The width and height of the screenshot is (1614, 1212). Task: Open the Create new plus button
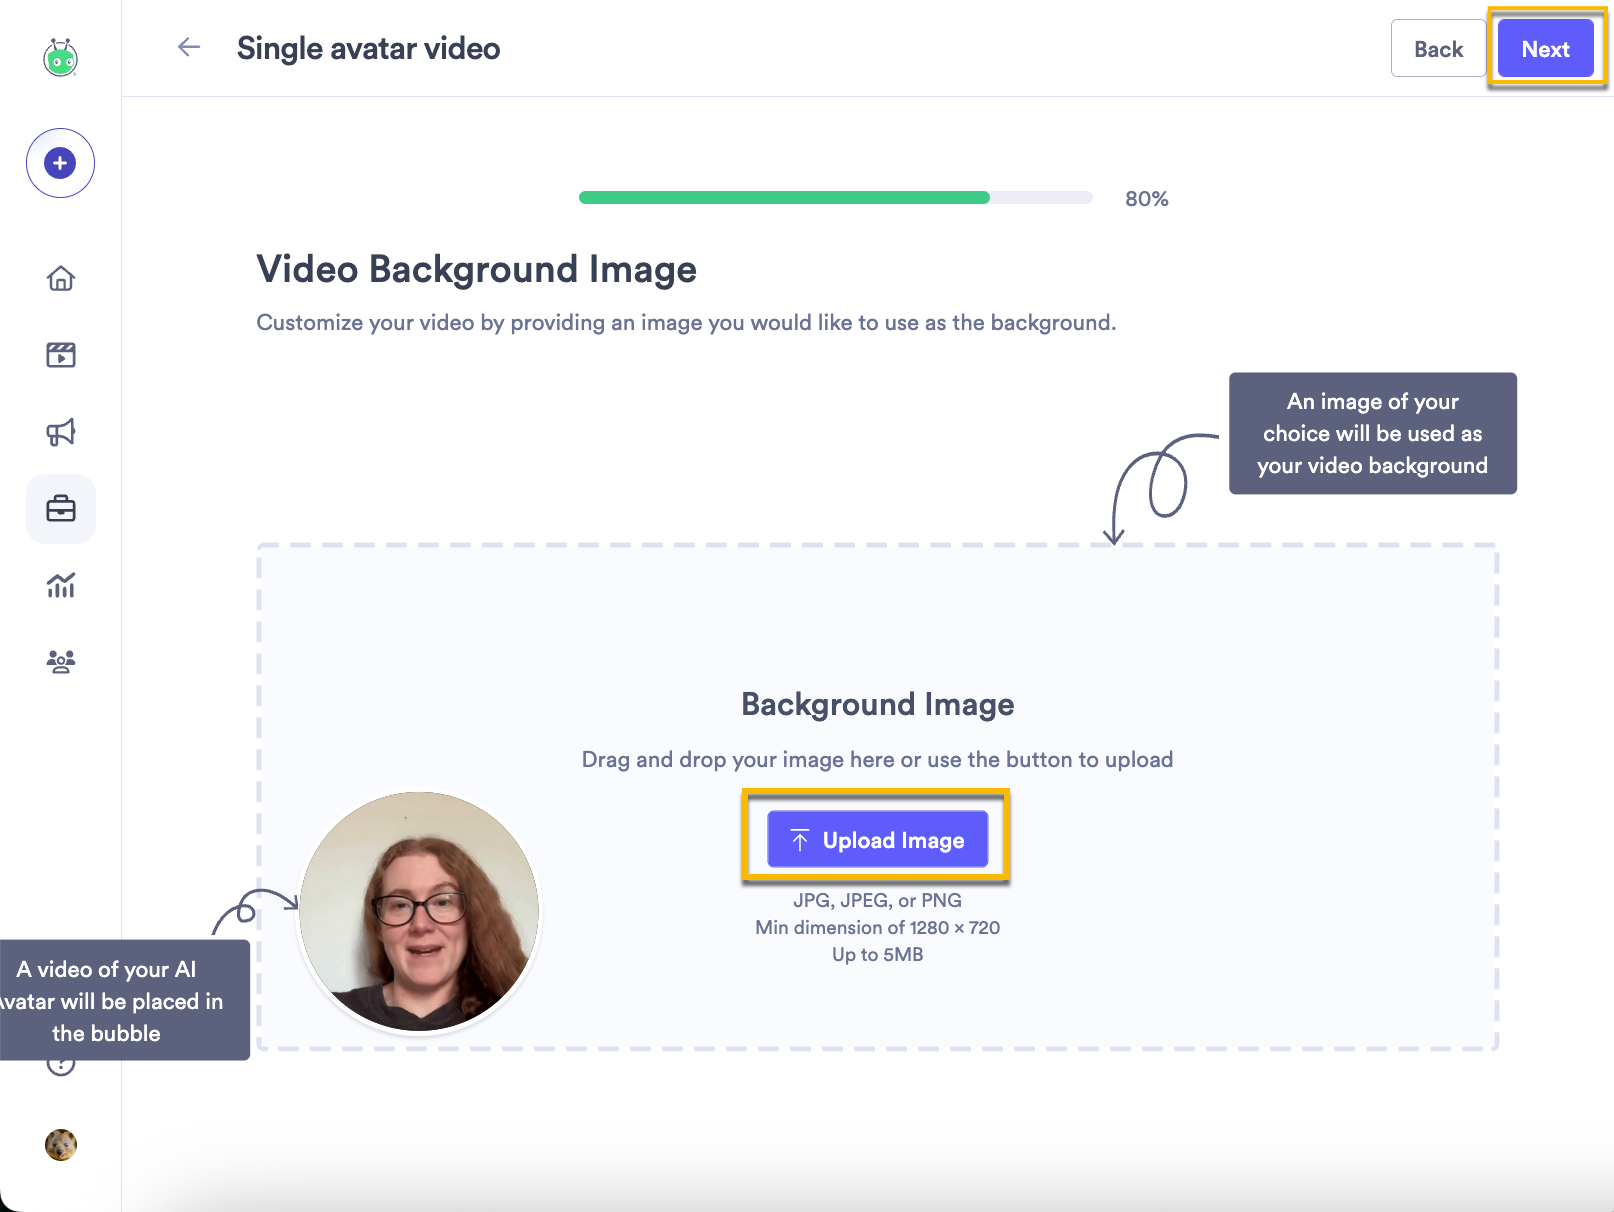(x=60, y=163)
